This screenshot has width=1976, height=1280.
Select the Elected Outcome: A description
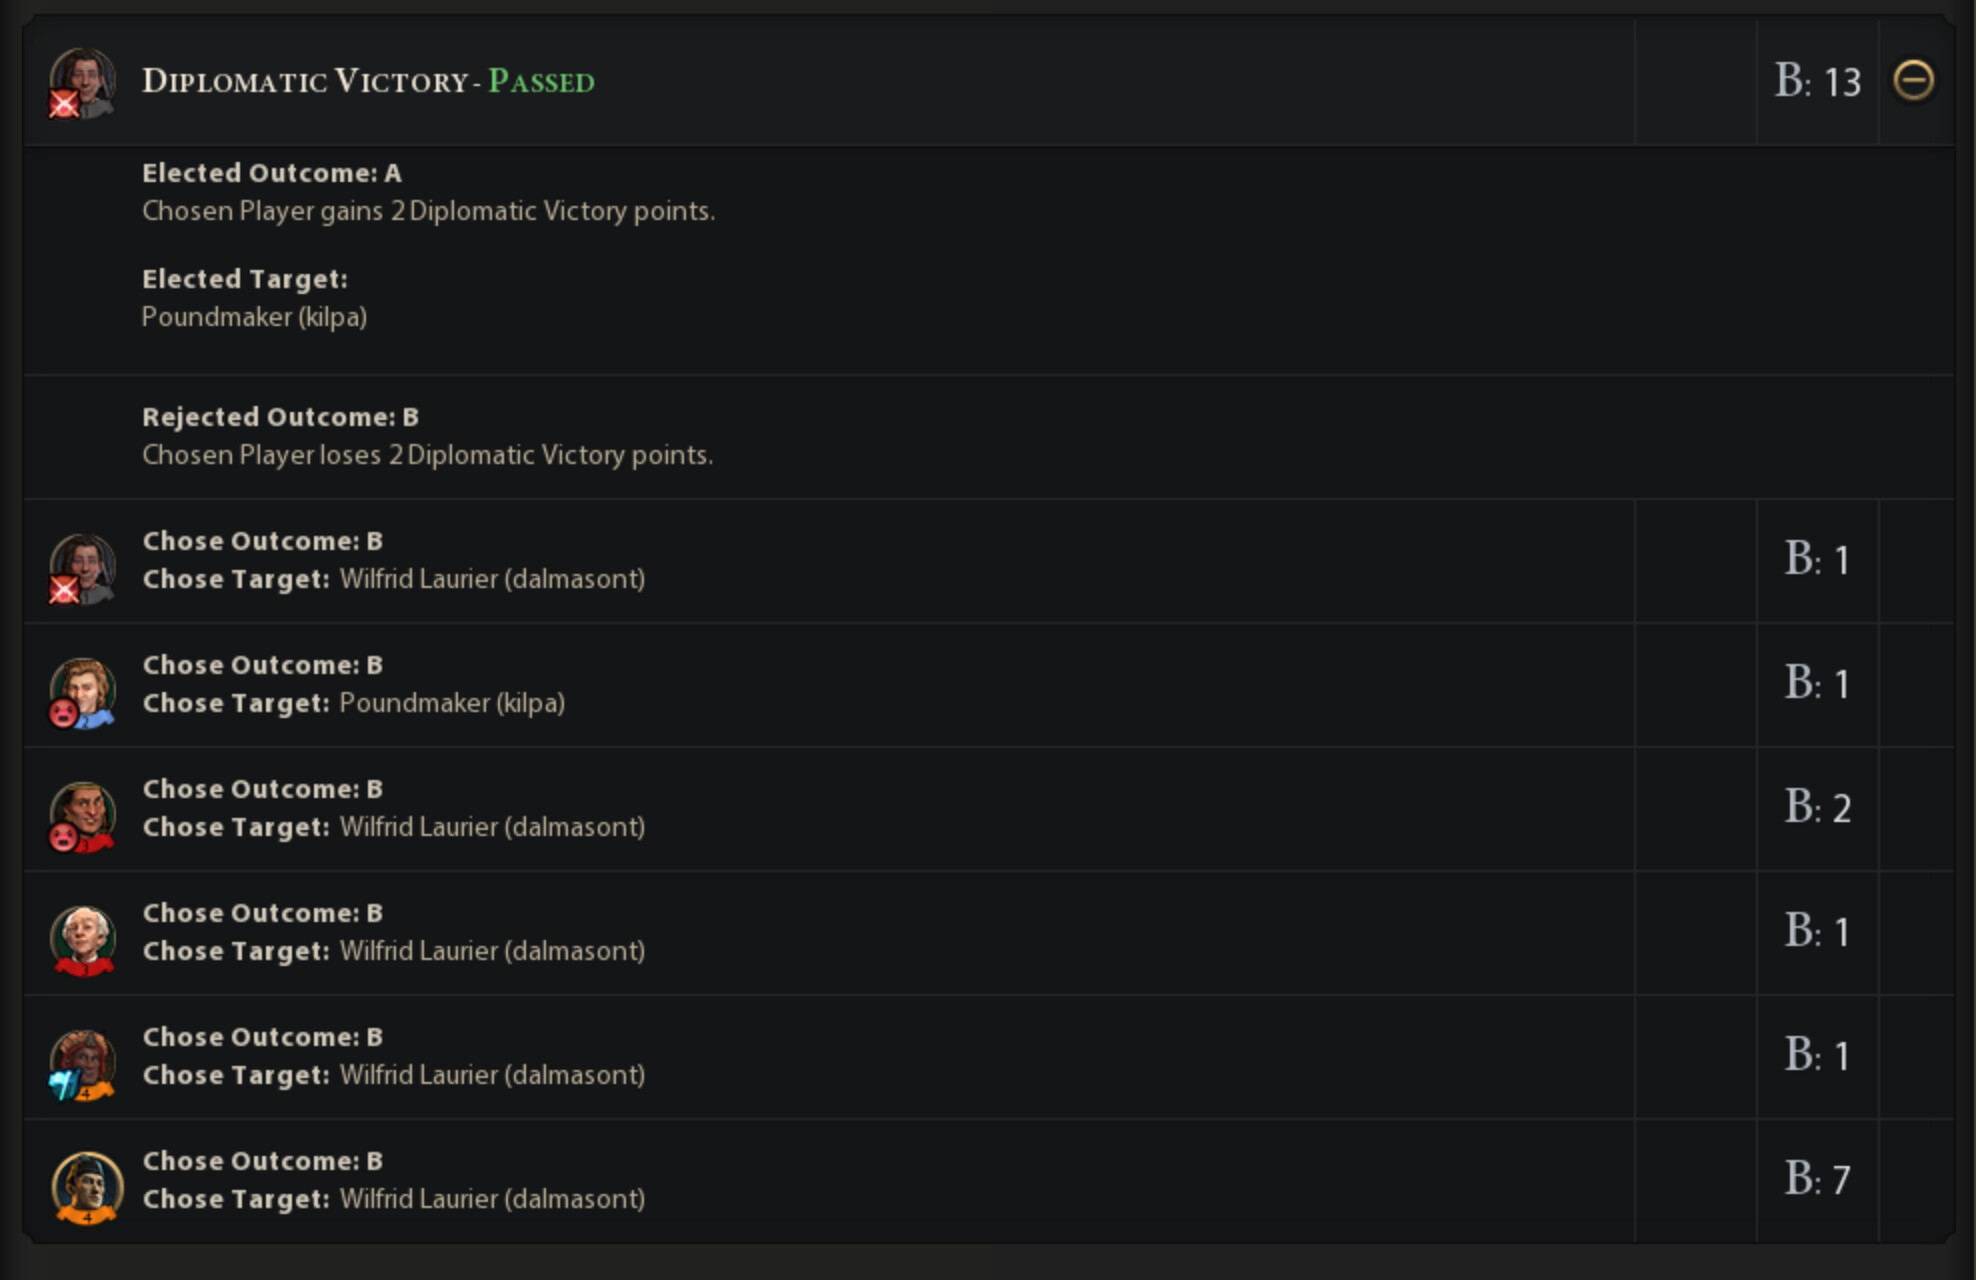click(428, 211)
